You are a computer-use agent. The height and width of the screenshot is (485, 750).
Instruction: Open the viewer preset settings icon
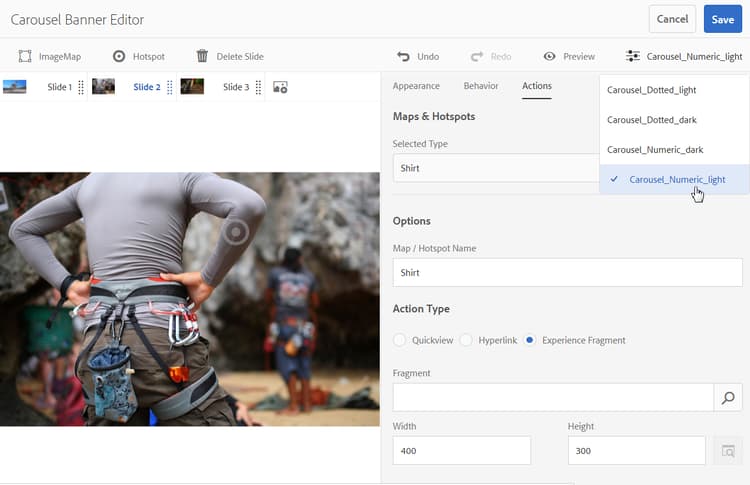coord(632,56)
